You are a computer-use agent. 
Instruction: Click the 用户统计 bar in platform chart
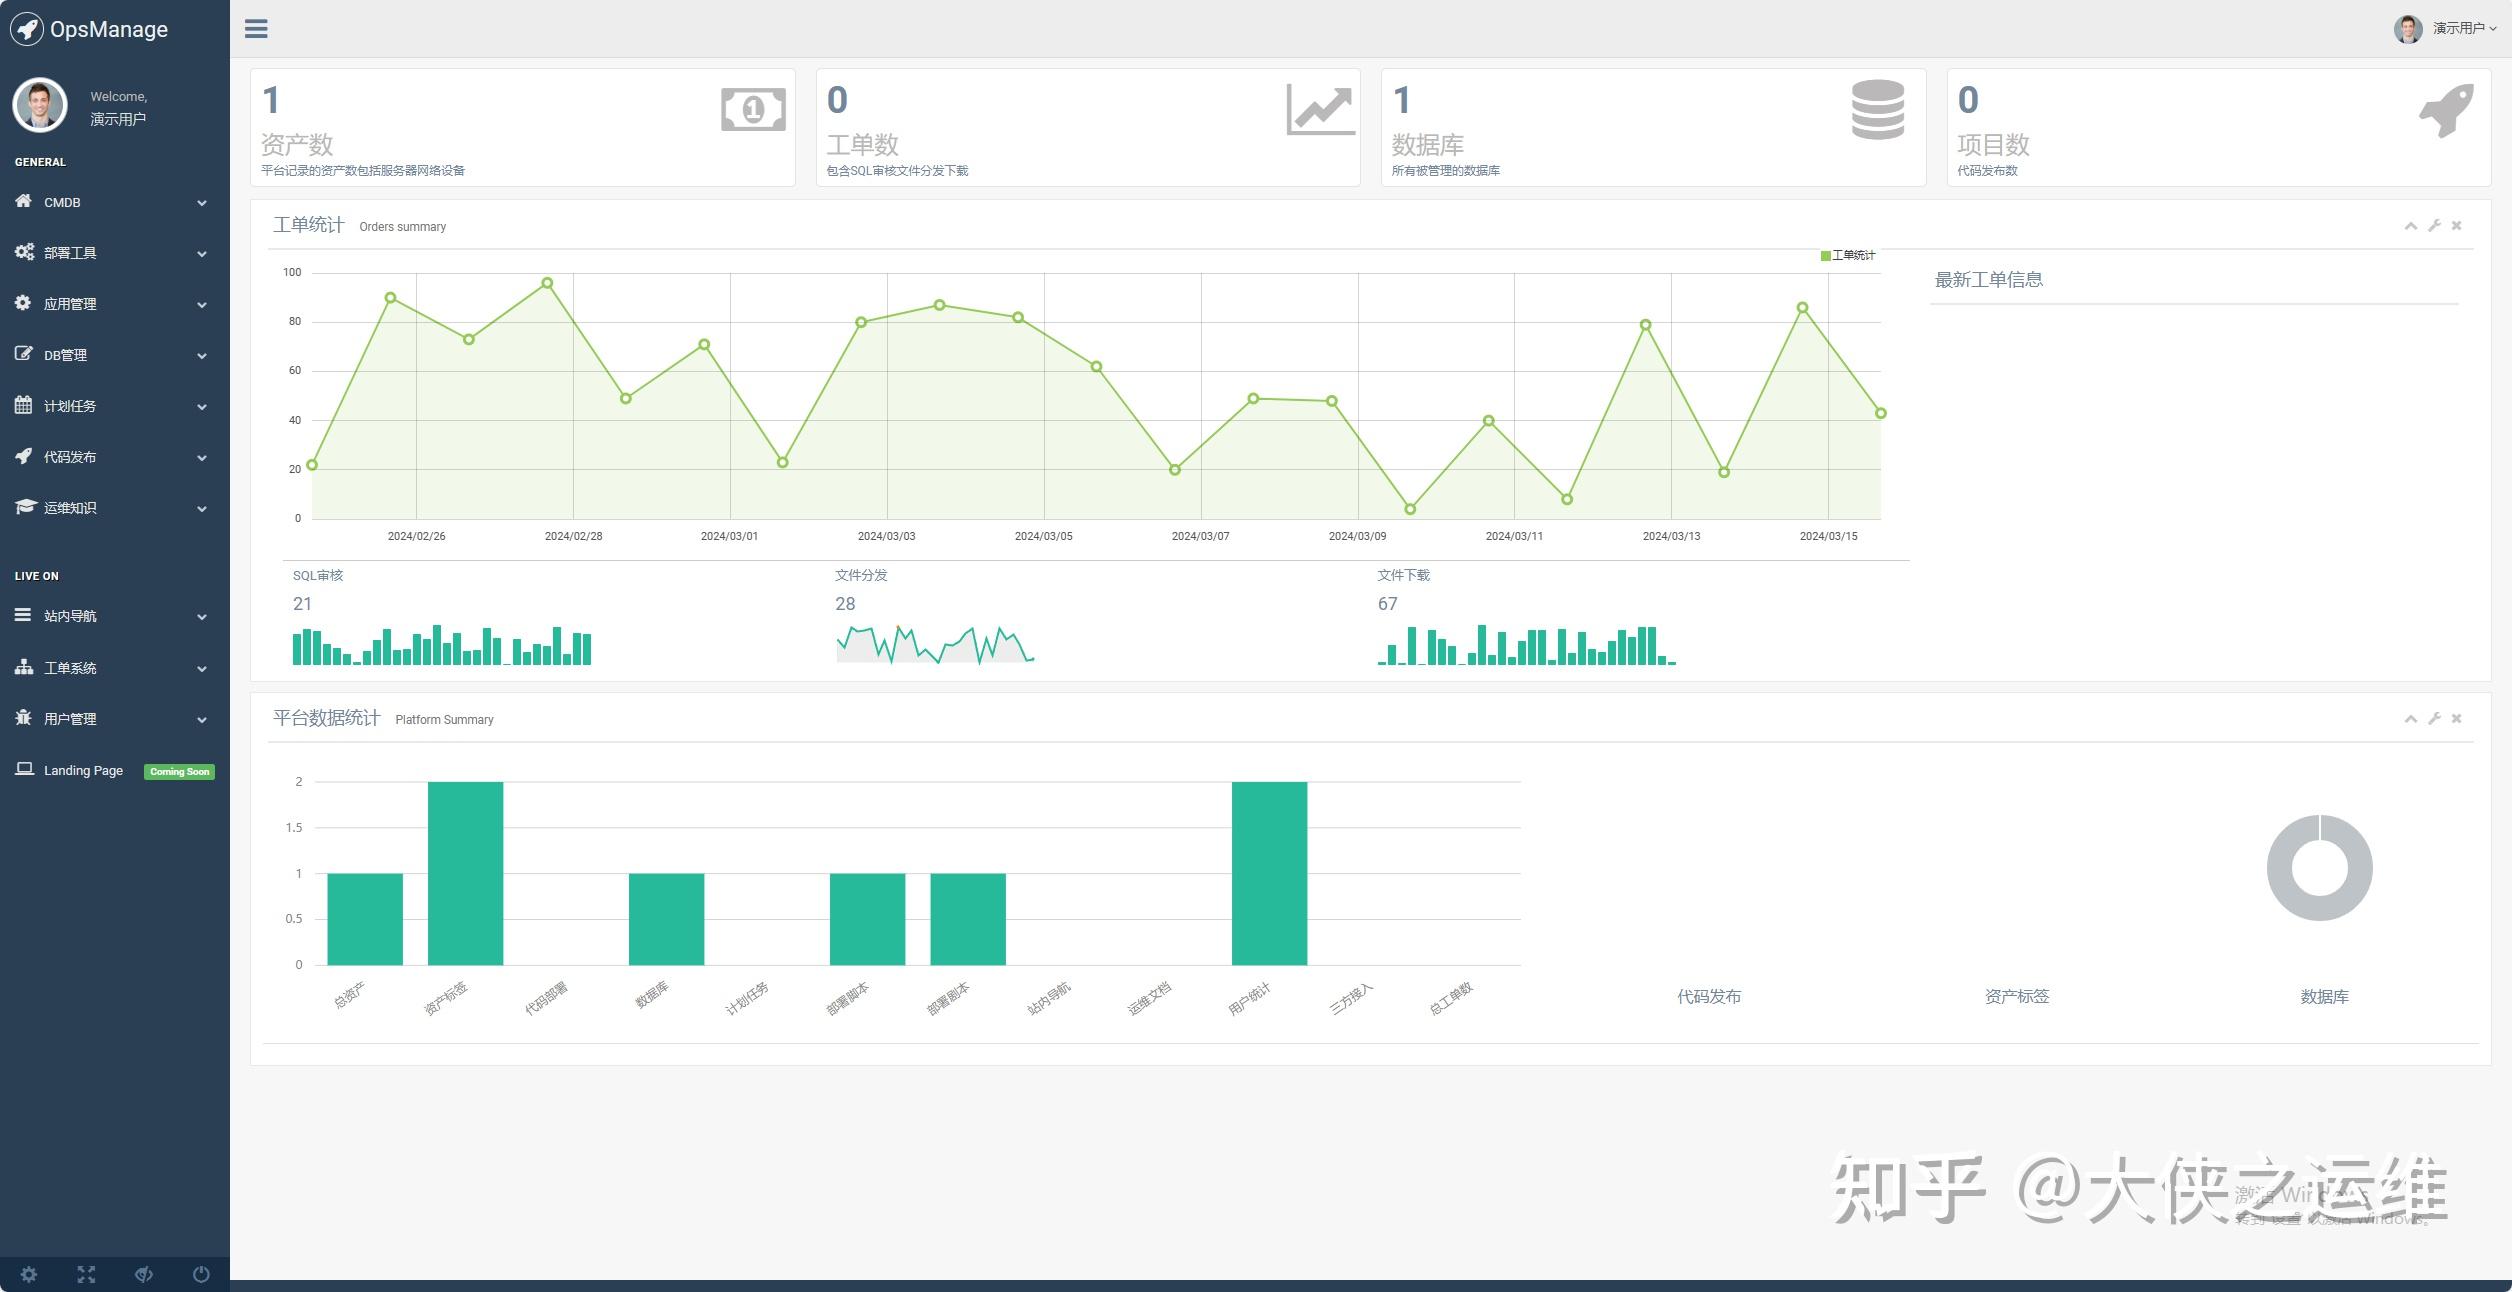1269,873
